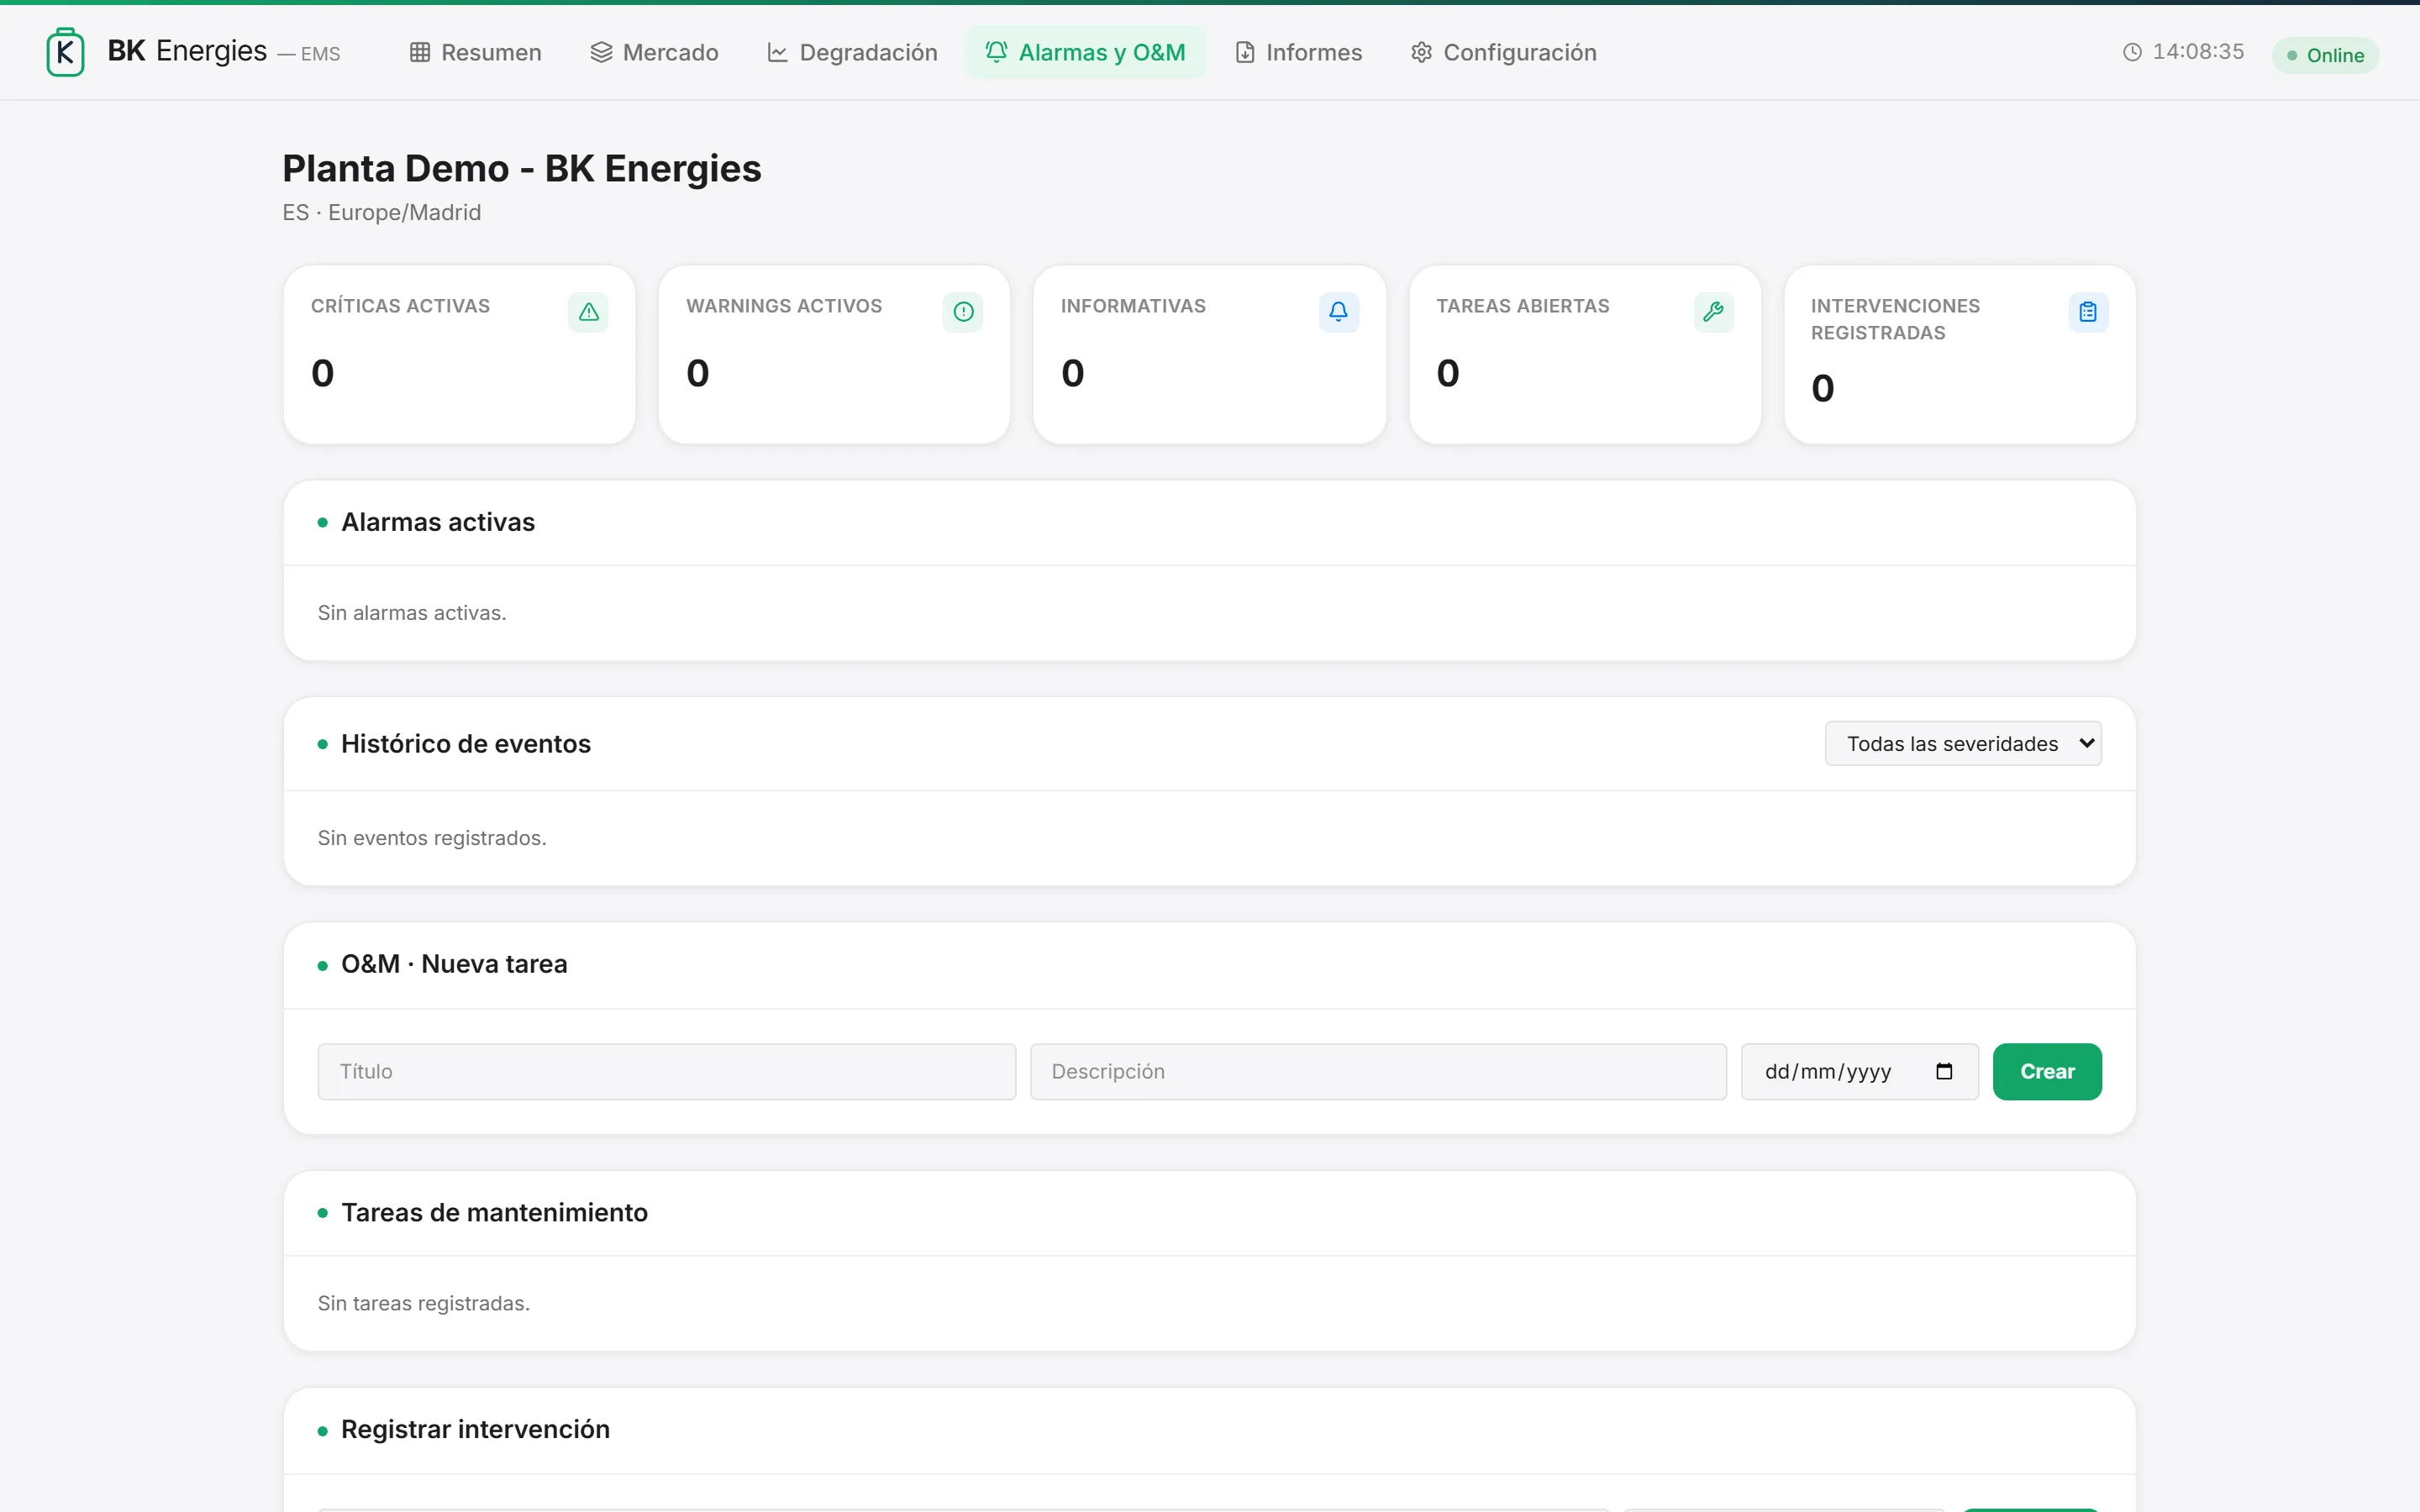Focus the Descripción input field

[x=1378, y=1071]
